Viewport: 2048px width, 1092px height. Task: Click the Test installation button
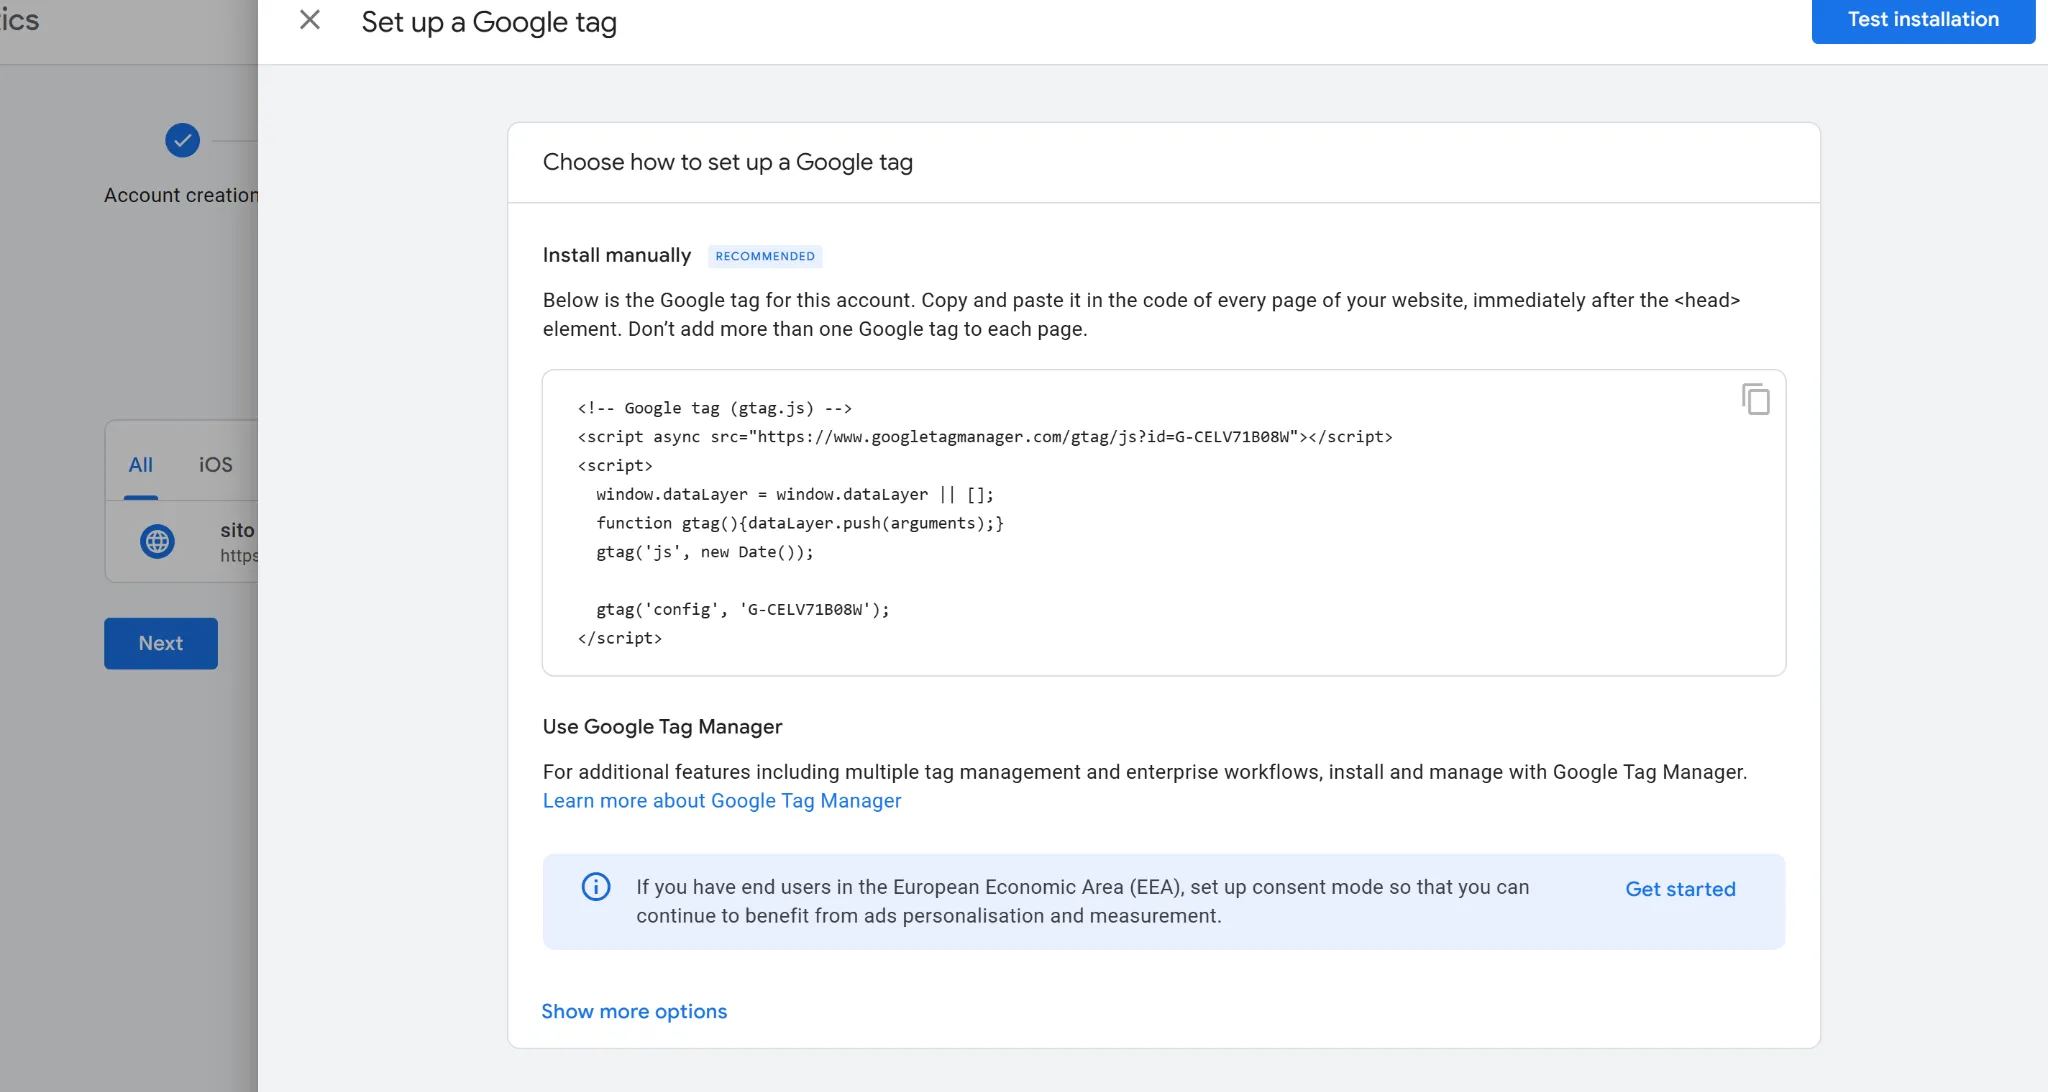point(1922,20)
